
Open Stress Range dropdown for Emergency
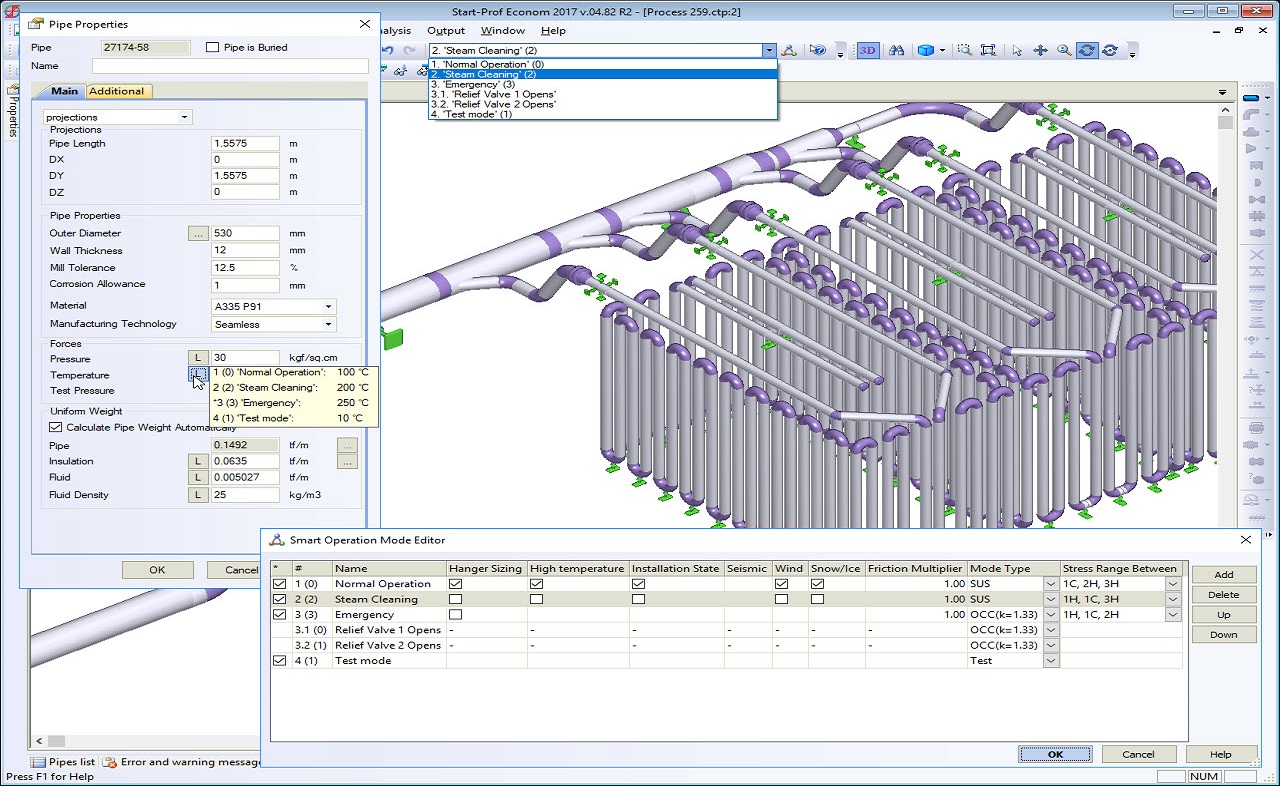point(1173,615)
